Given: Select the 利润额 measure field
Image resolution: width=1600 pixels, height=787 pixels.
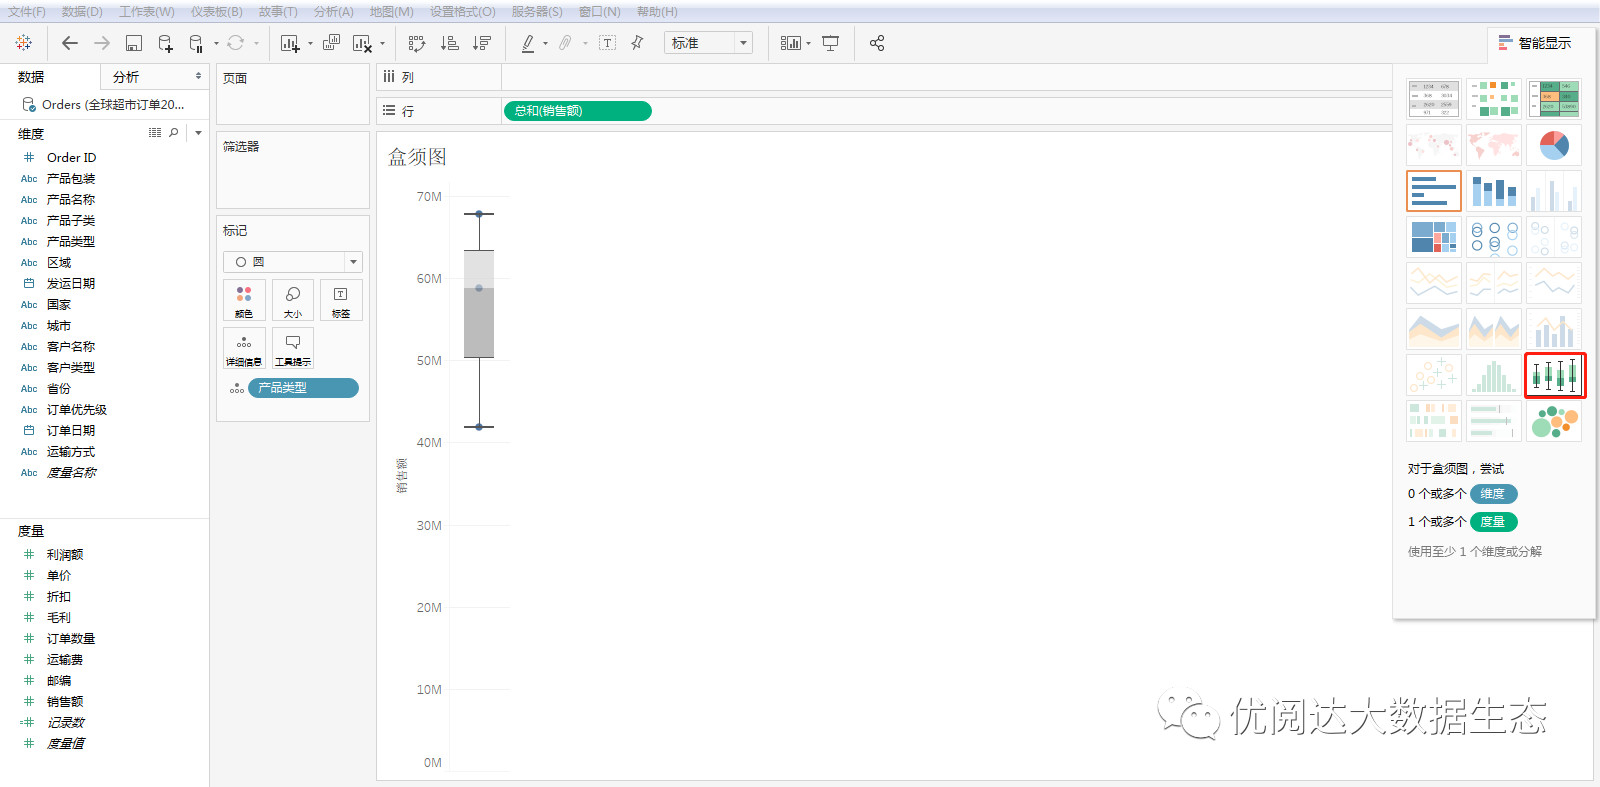Looking at the screenshot, I should tap(65, 554).
